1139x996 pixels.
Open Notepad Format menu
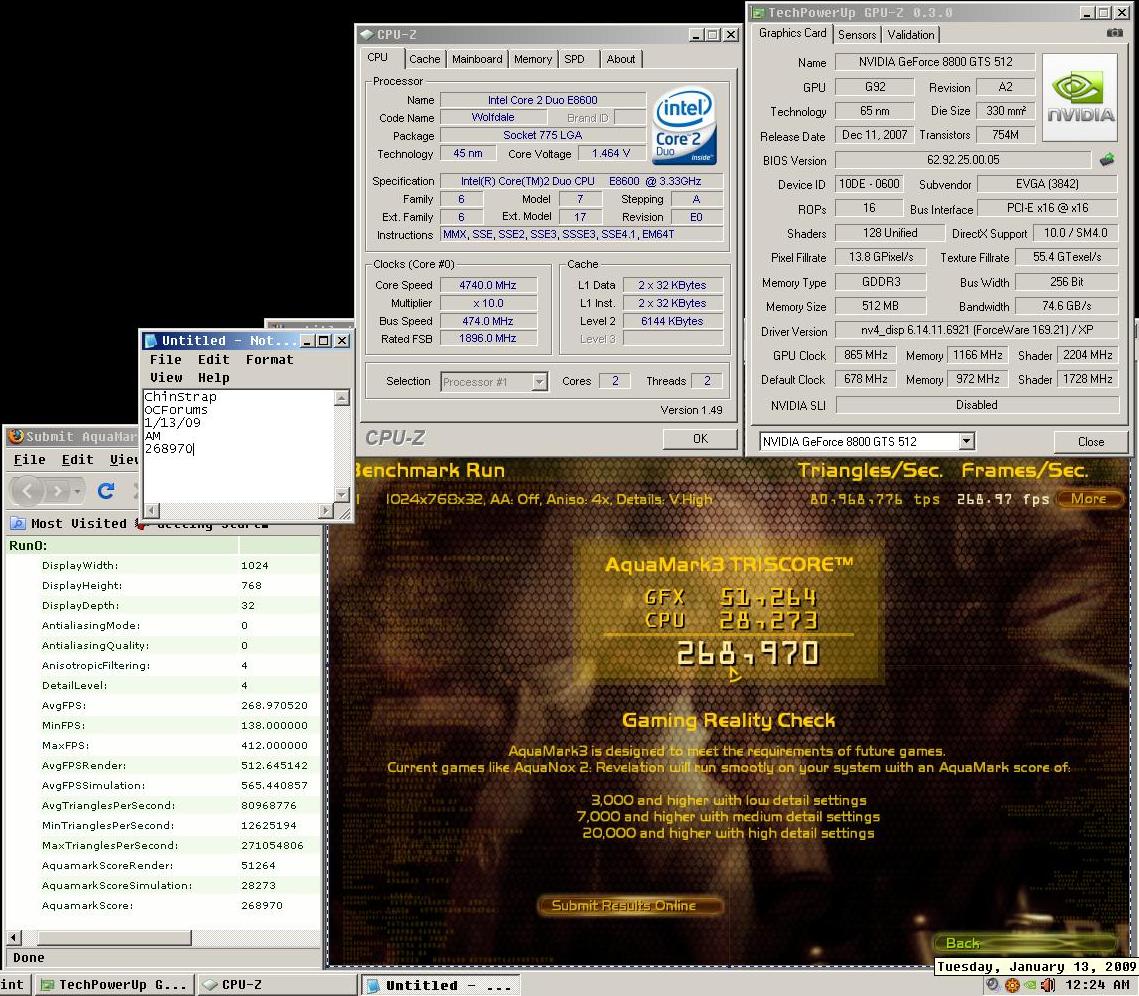click(x=269, y=360)
